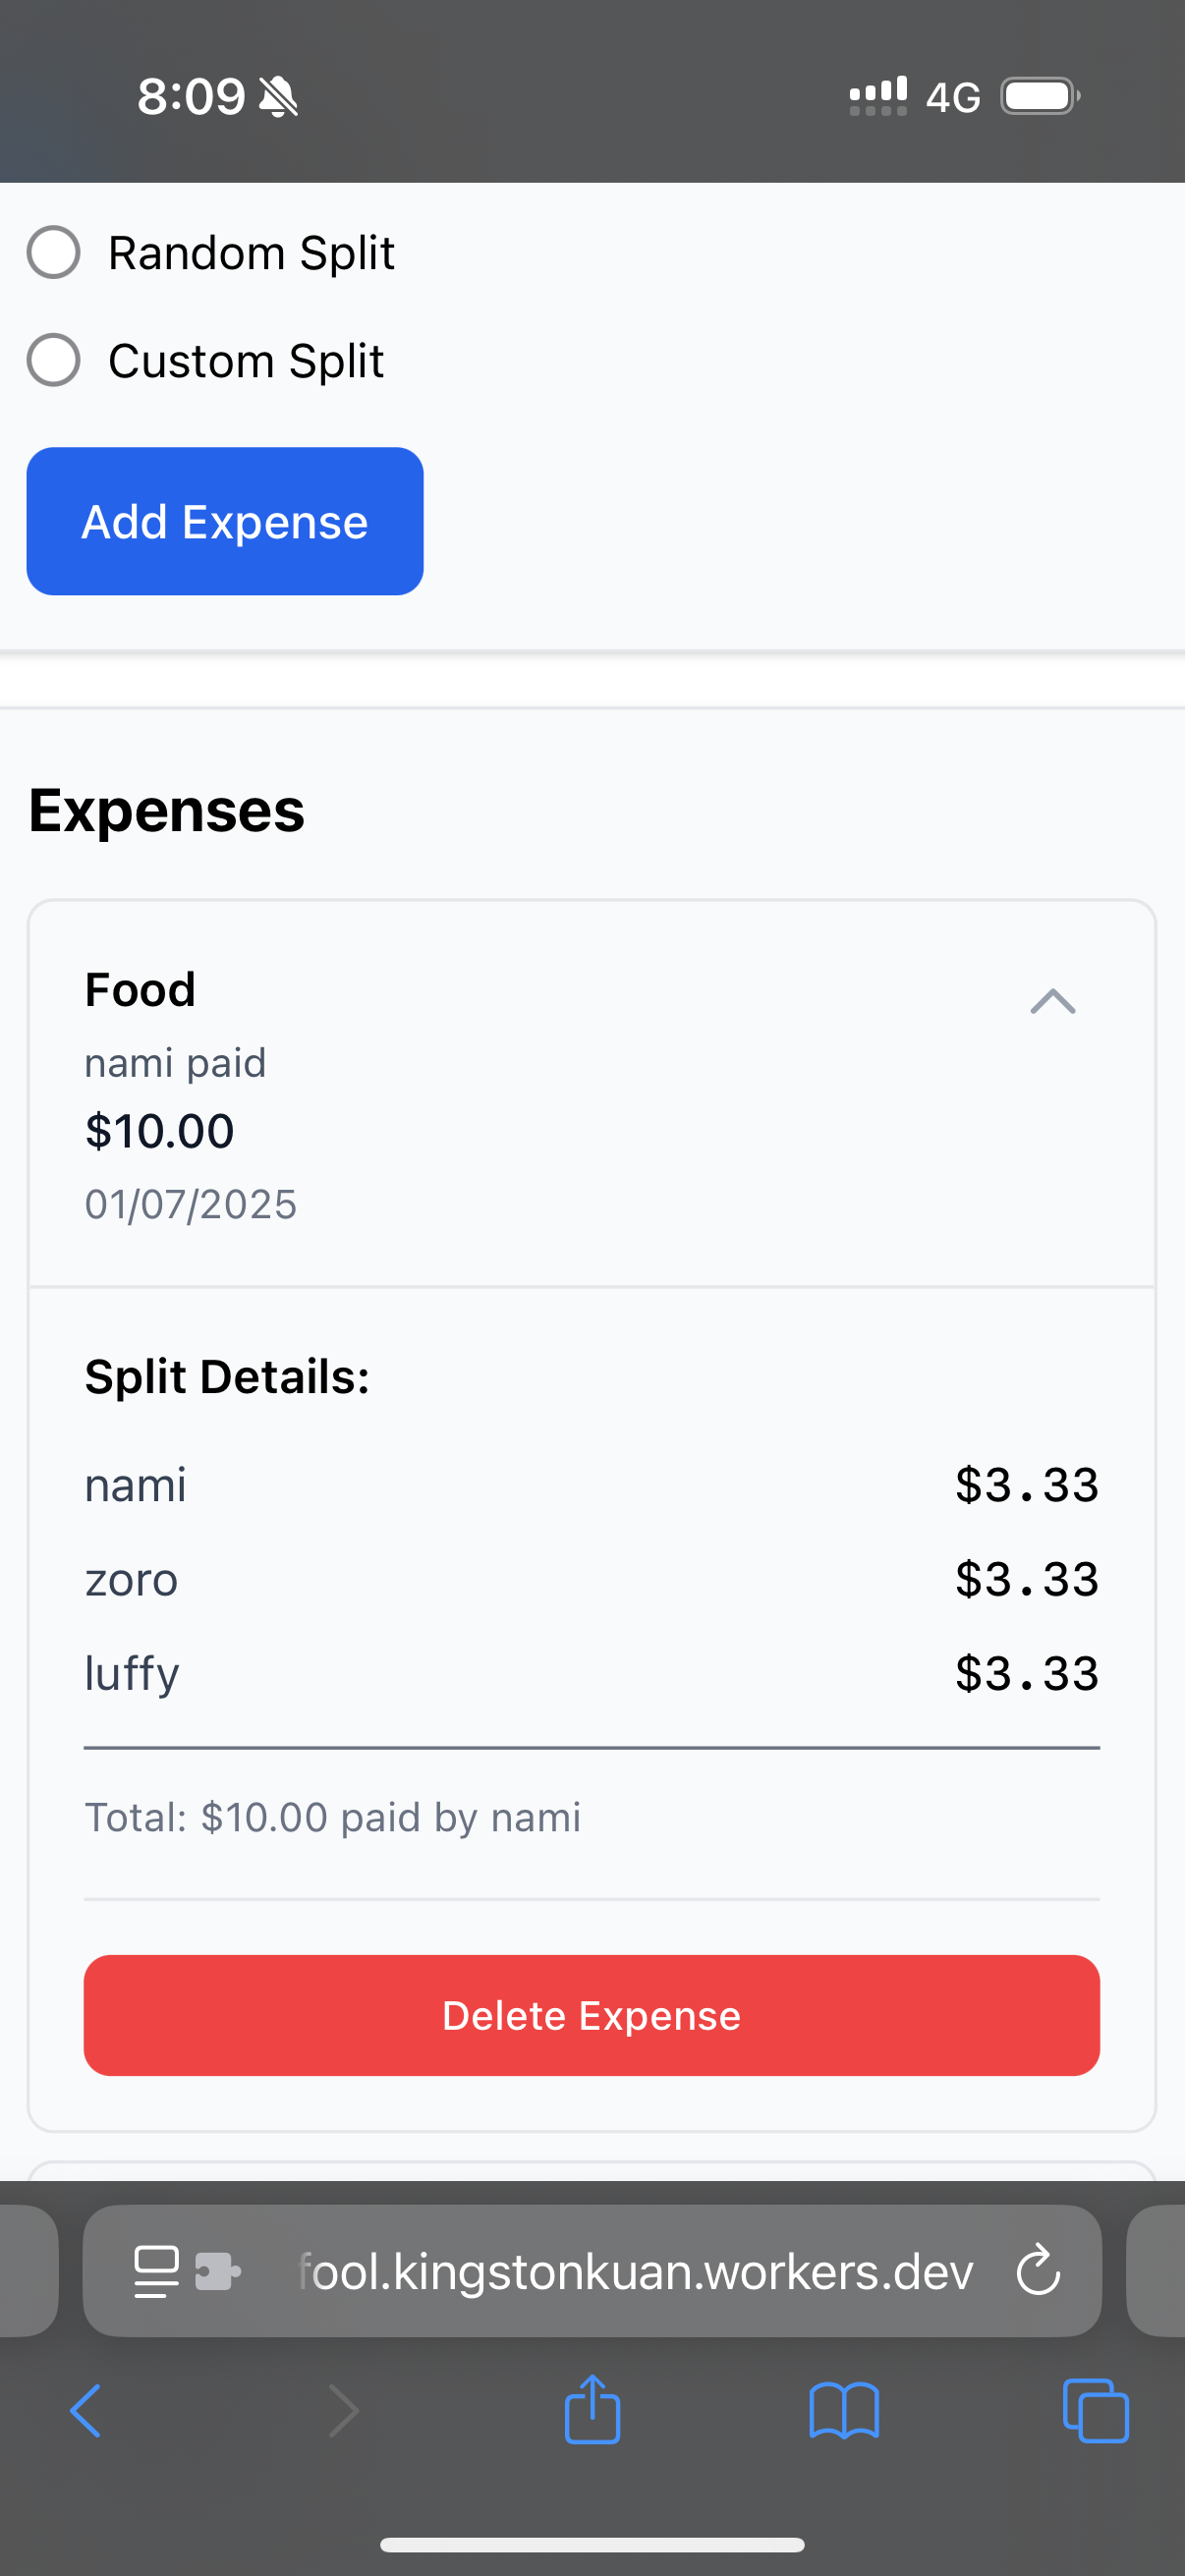Viewport: 1185px width, 2576px height.
Task: Go back to the previous page
Action: tap(86, 2410)
